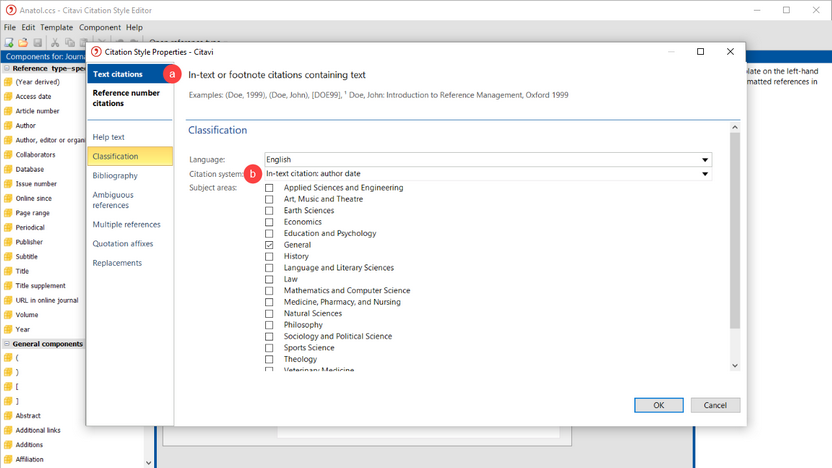832x468 pixels.
Task: Check the Theology subject area
Action: (270, 359)
